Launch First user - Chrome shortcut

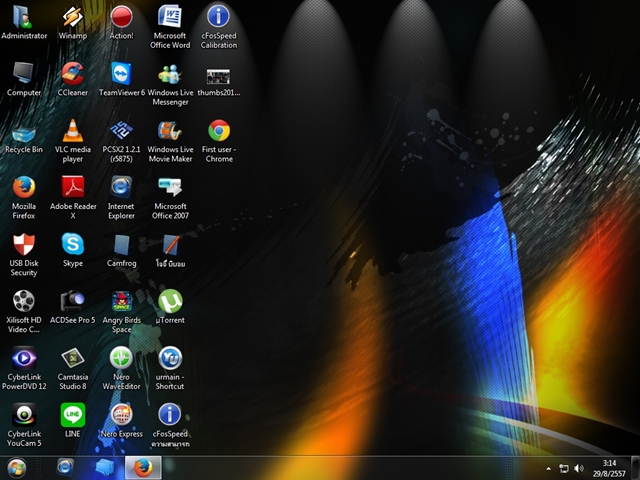click(x=219, y=131)
